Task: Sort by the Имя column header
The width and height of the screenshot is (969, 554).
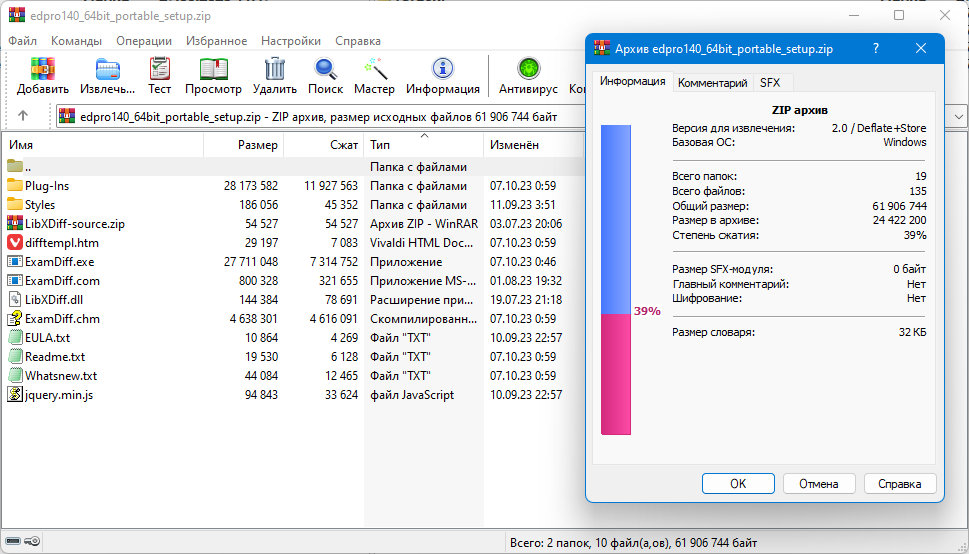Action: (x=103, y=145)
